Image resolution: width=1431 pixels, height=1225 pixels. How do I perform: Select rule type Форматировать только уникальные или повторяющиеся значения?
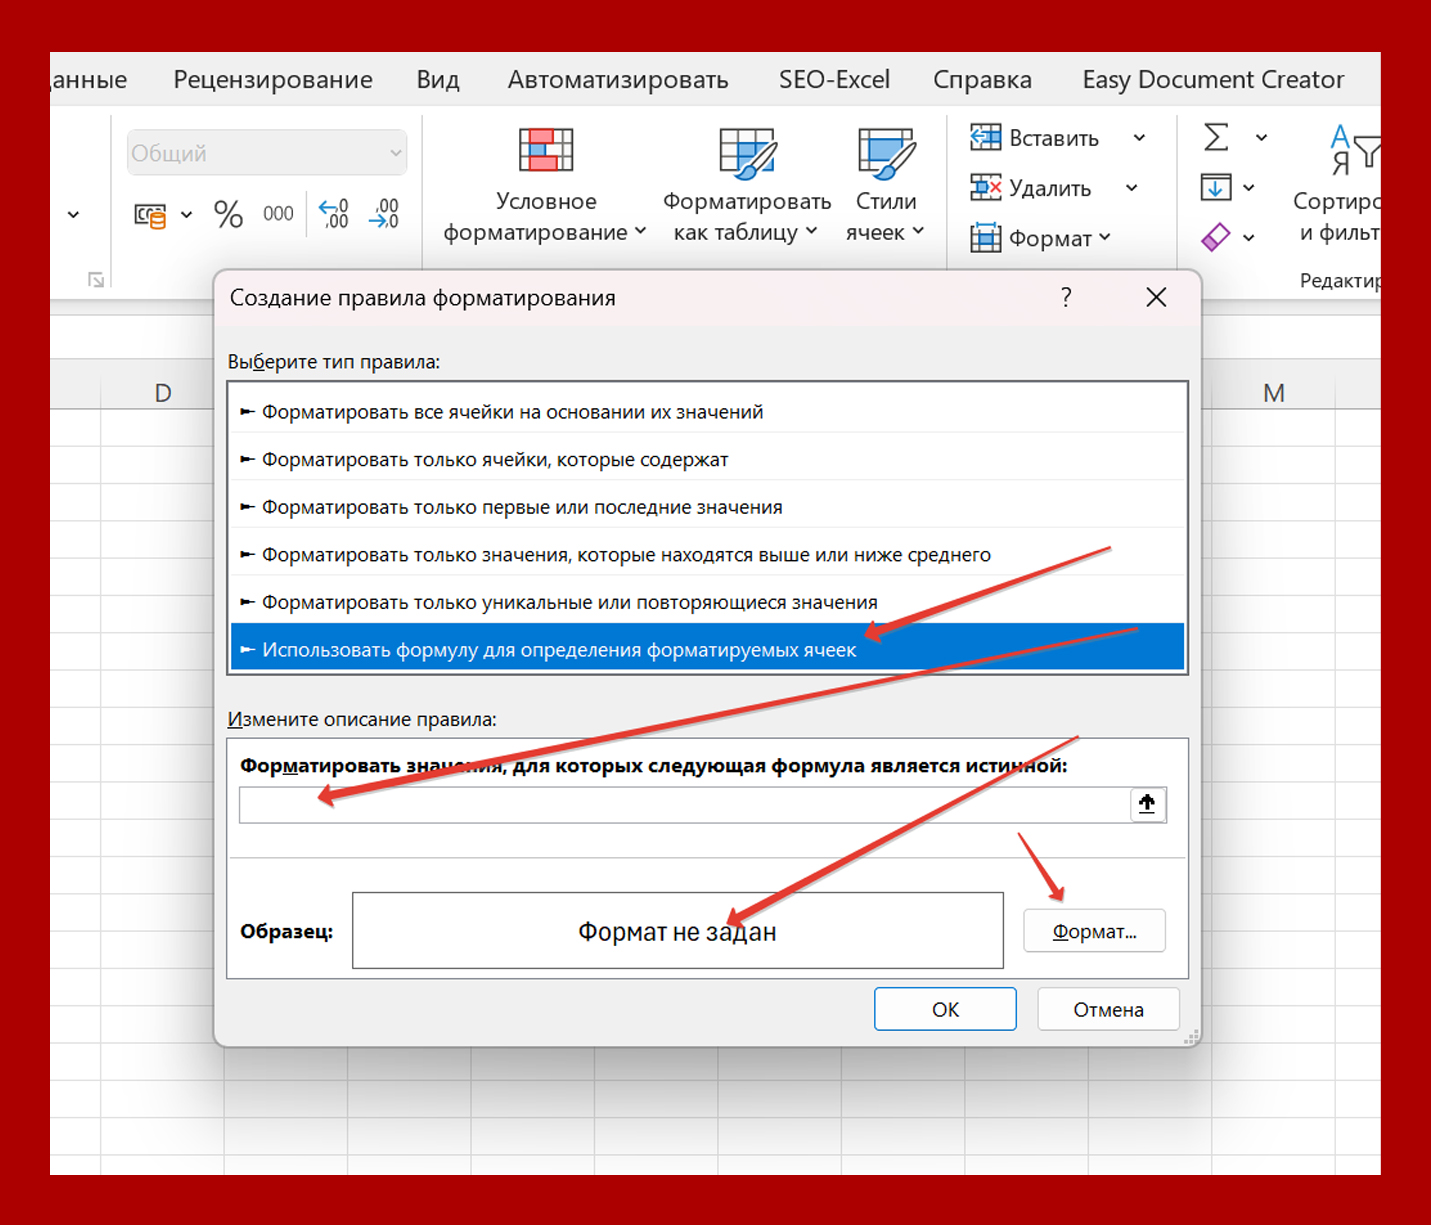click(x=707, y=602)
